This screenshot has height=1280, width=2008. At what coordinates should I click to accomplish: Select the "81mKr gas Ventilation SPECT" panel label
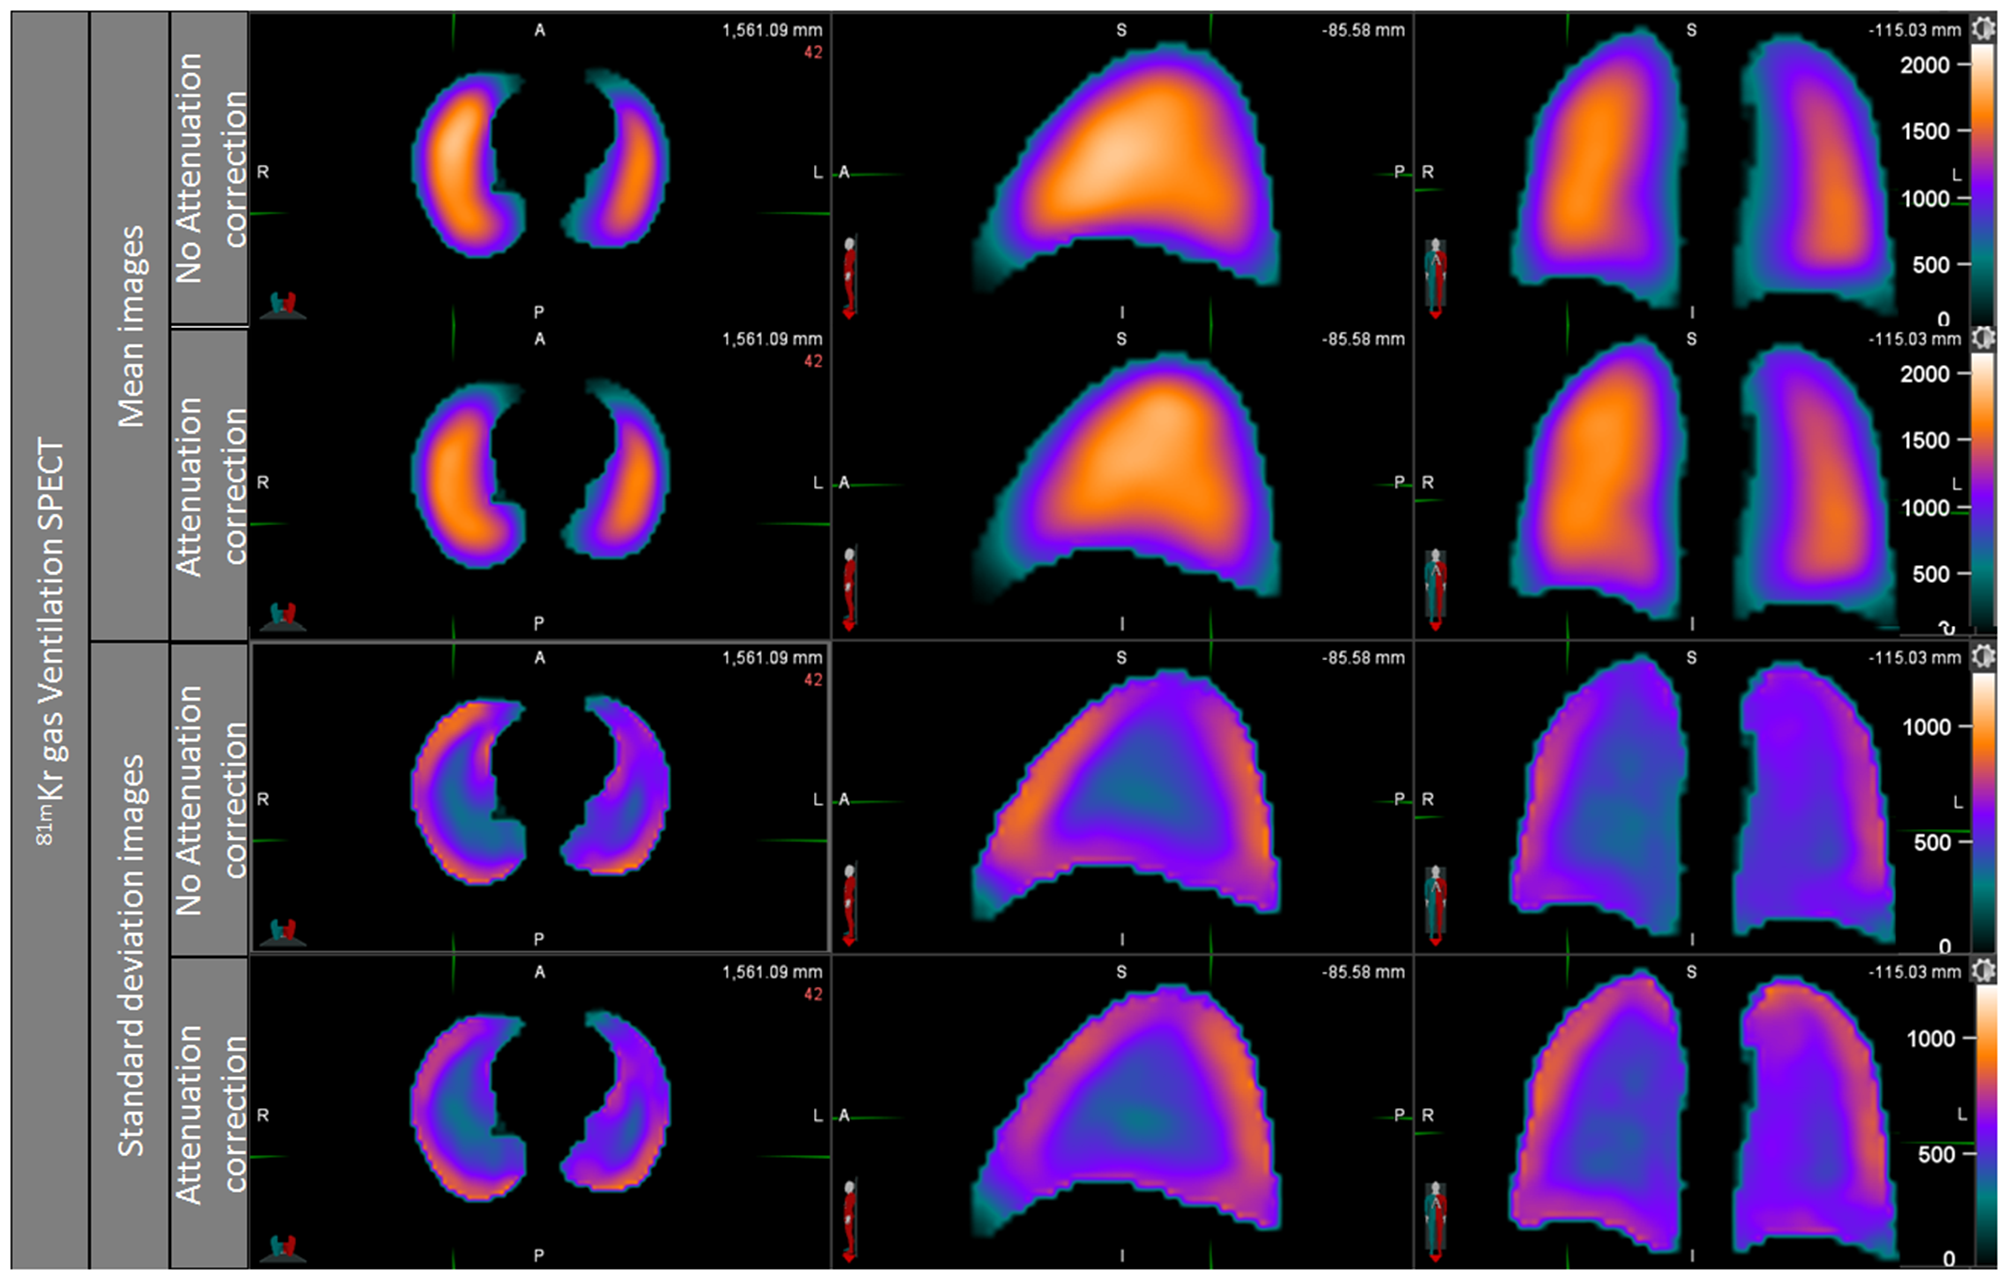[x=48, y=640]
